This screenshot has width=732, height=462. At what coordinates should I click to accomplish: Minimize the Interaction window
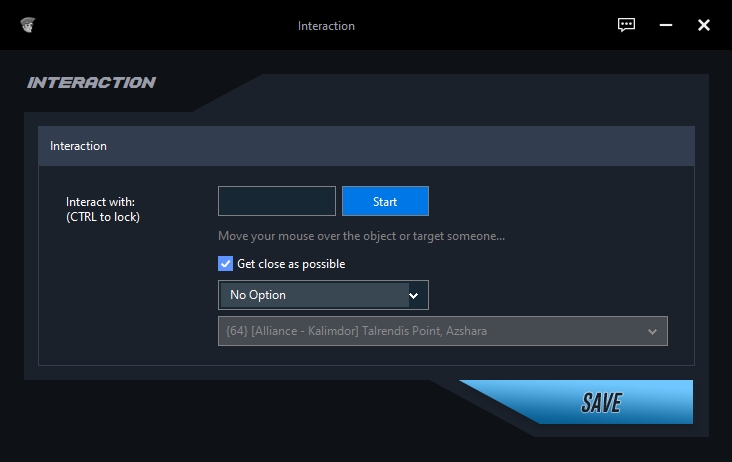pyautogui.click(x=665, y=25)
